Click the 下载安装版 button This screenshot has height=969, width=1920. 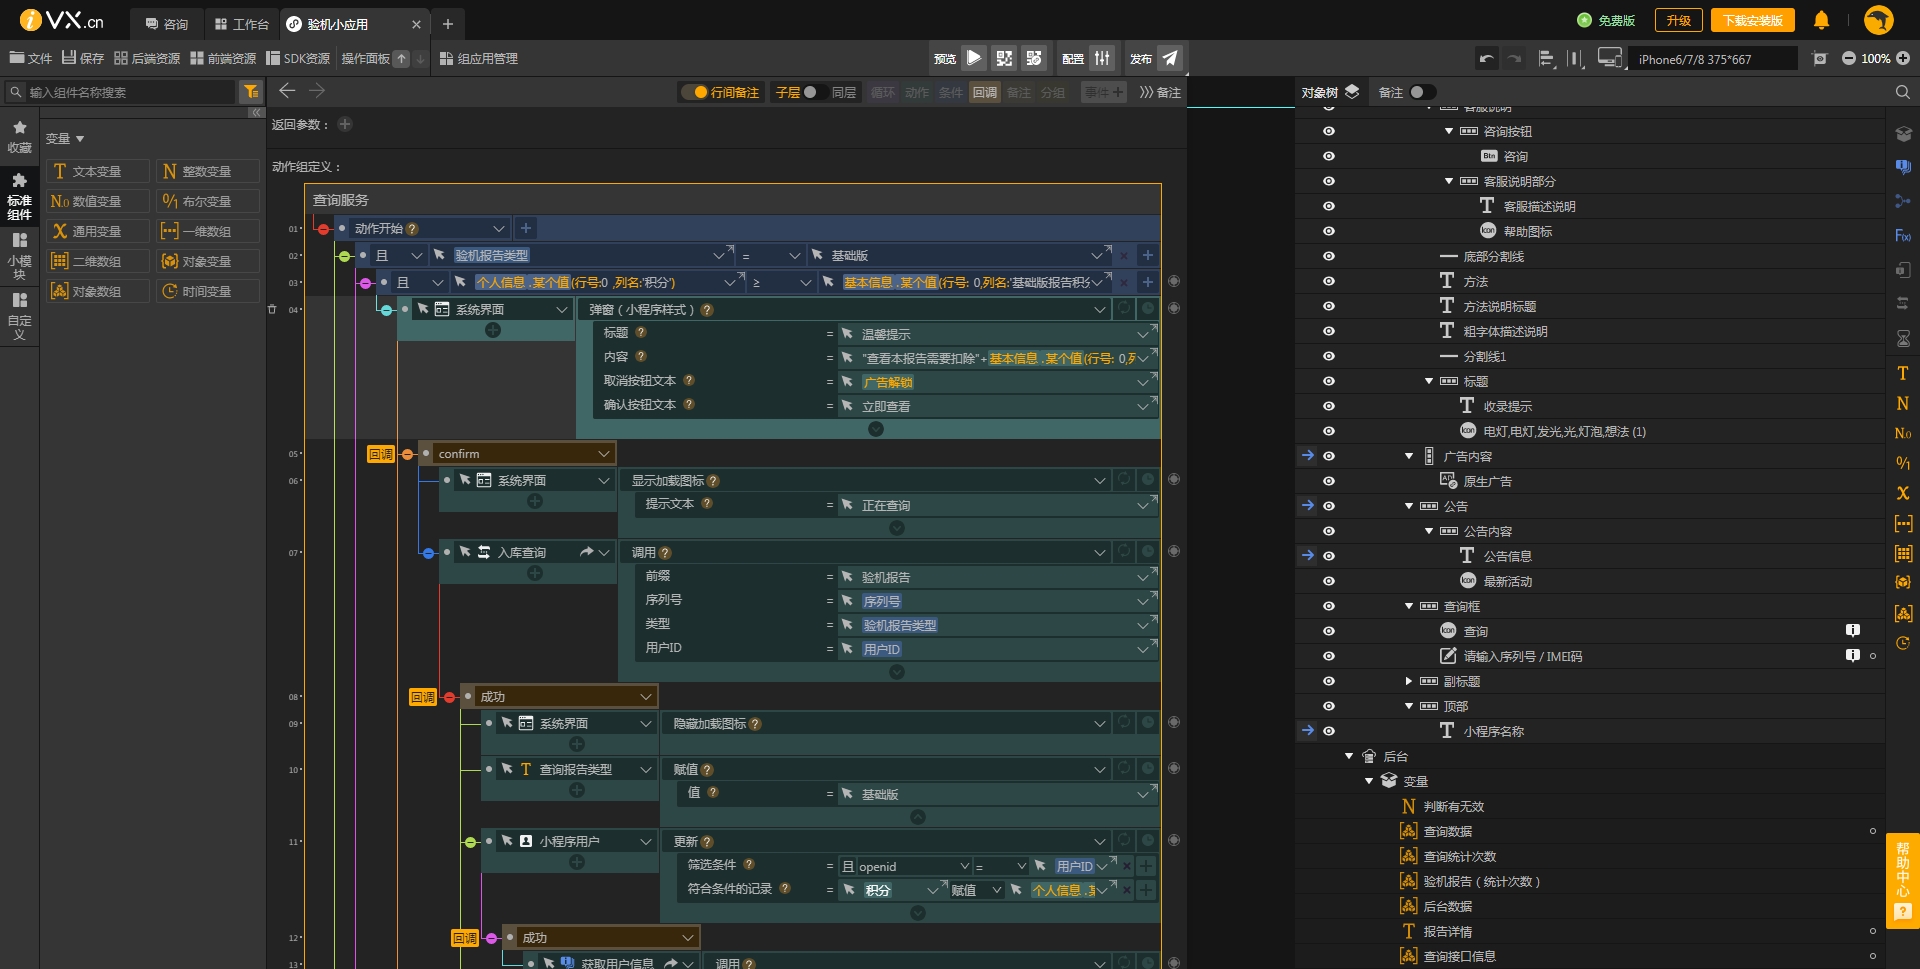(1753, 20)
